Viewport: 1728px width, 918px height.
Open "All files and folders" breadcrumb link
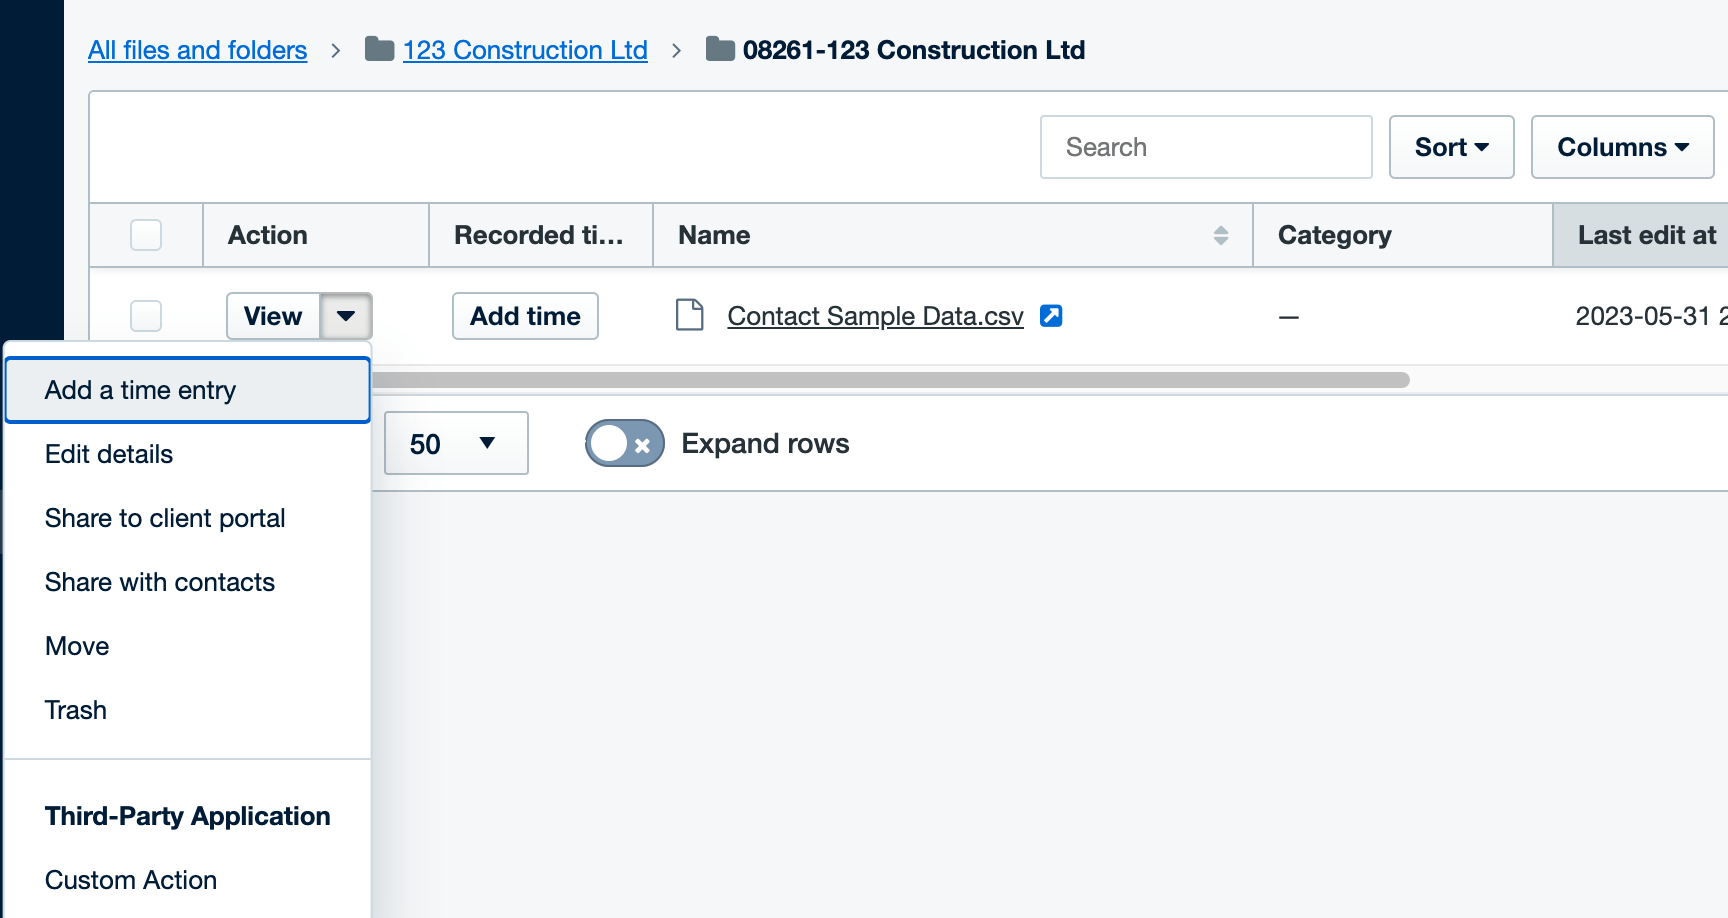click(197, 49)
